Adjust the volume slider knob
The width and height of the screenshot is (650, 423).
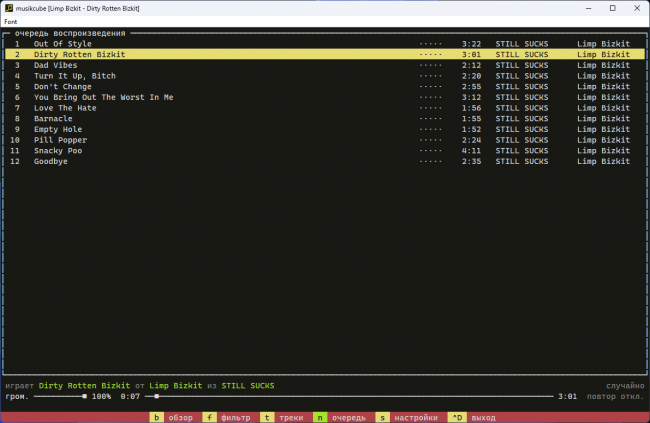(85, 396)
